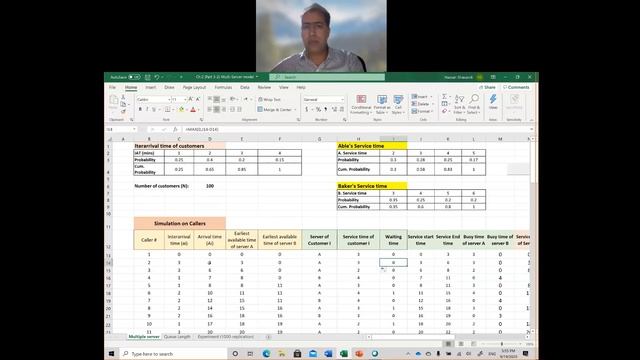Click the yellow Fill Color swatch
This screenshot has width=640, height=360.
pyautogui.click(x=182, y=109)
